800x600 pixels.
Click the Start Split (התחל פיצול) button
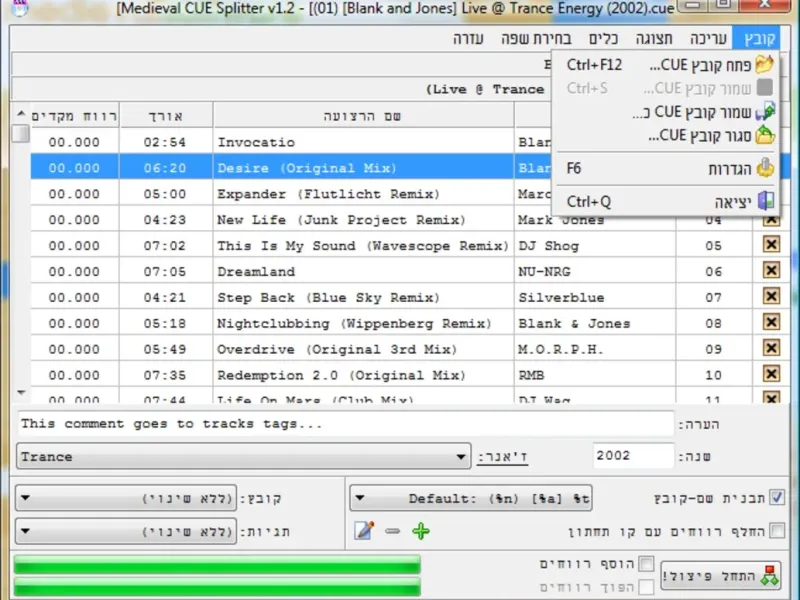721,576
